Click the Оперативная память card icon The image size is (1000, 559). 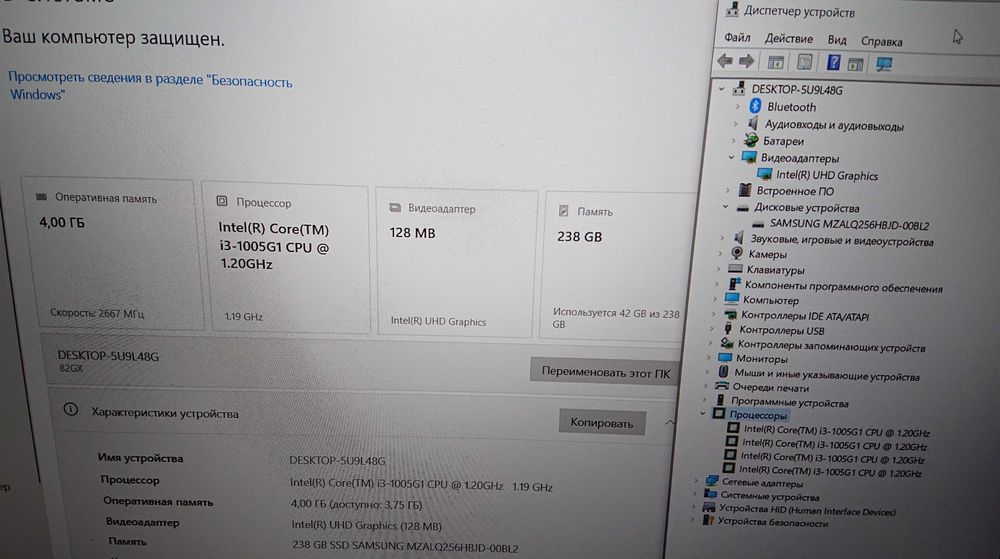coord(41,197)
